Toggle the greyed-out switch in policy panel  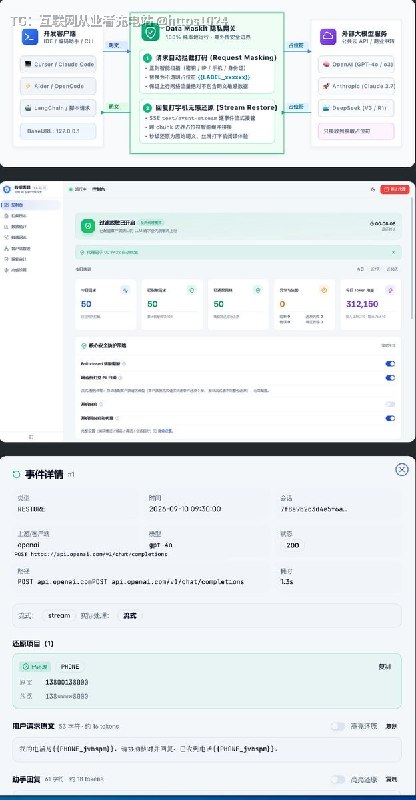pyautogui.click(x=390, y=404)
